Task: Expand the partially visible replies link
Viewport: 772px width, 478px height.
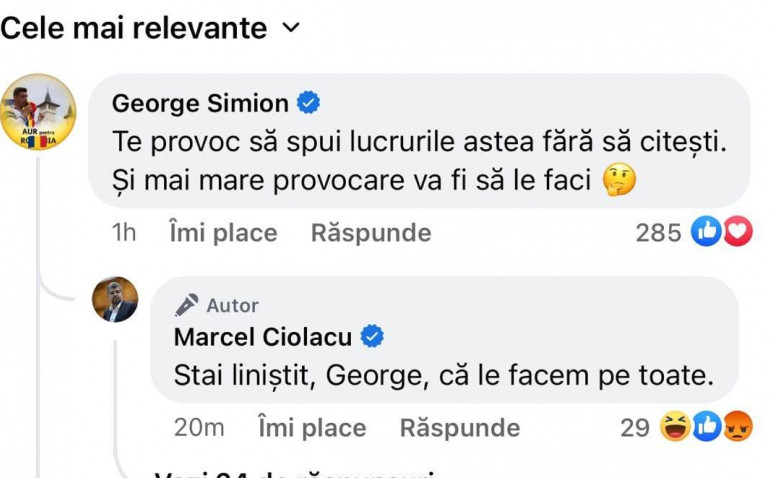Action: coord(294,474)
